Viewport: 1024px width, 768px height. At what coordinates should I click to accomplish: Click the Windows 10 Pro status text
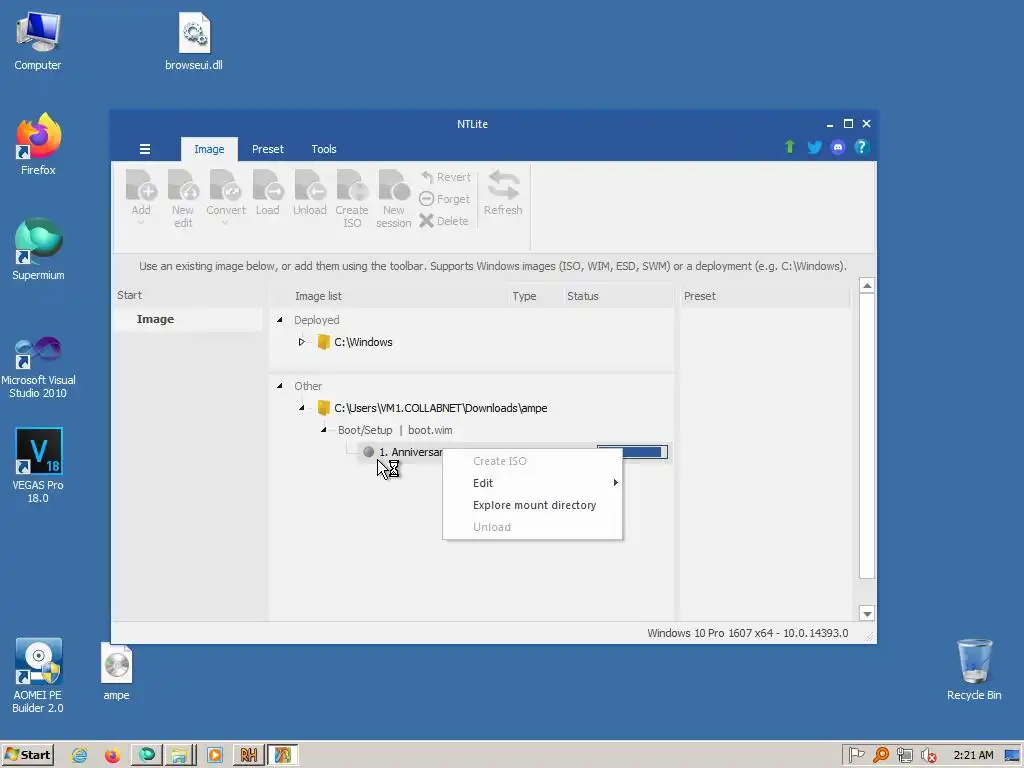[747, 633]
